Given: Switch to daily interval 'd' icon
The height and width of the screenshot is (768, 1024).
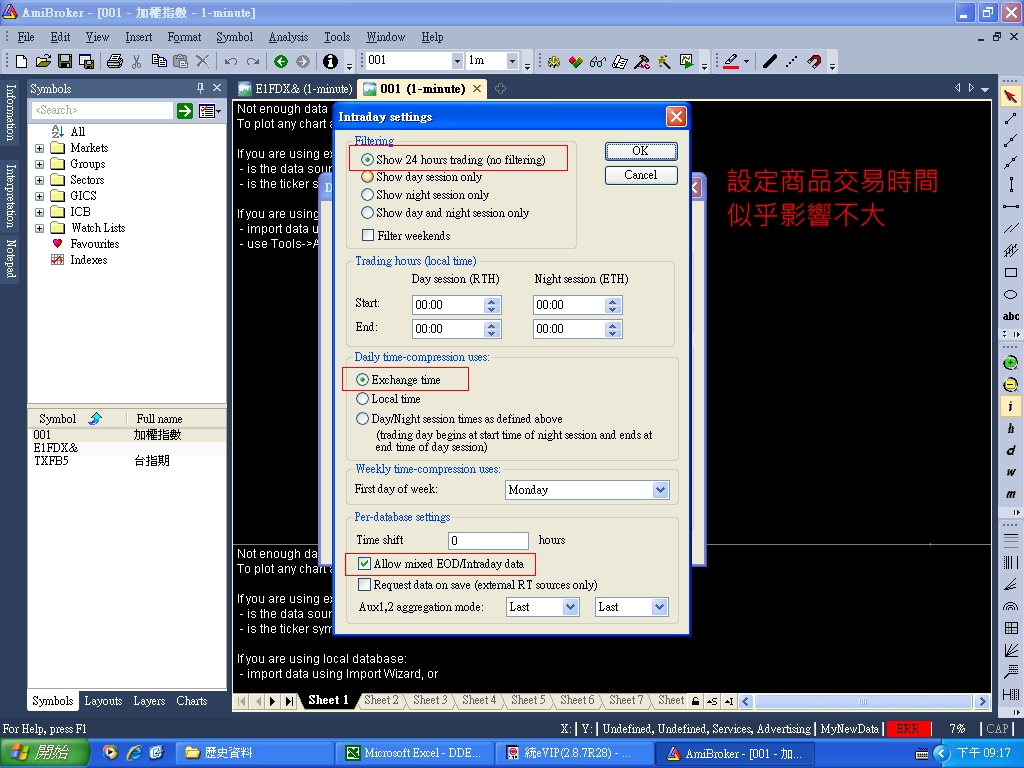Looking at the screenshot, I should click(1010, 451).
